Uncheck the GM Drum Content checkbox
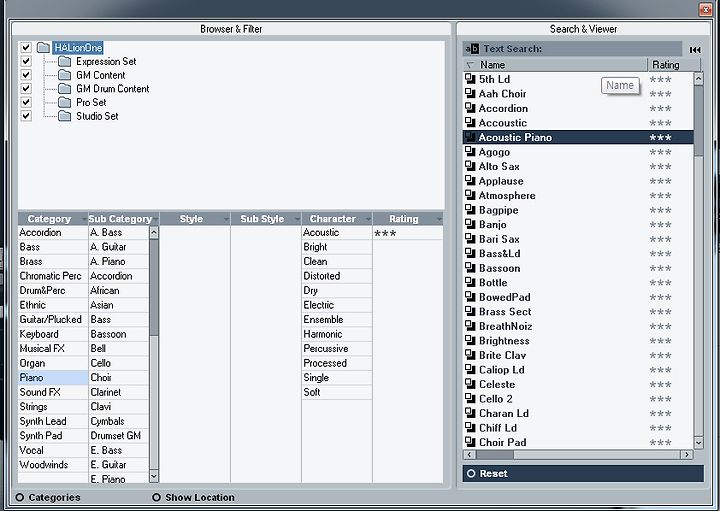This screenshot has height=511, width=720. (x=26, y=89)
